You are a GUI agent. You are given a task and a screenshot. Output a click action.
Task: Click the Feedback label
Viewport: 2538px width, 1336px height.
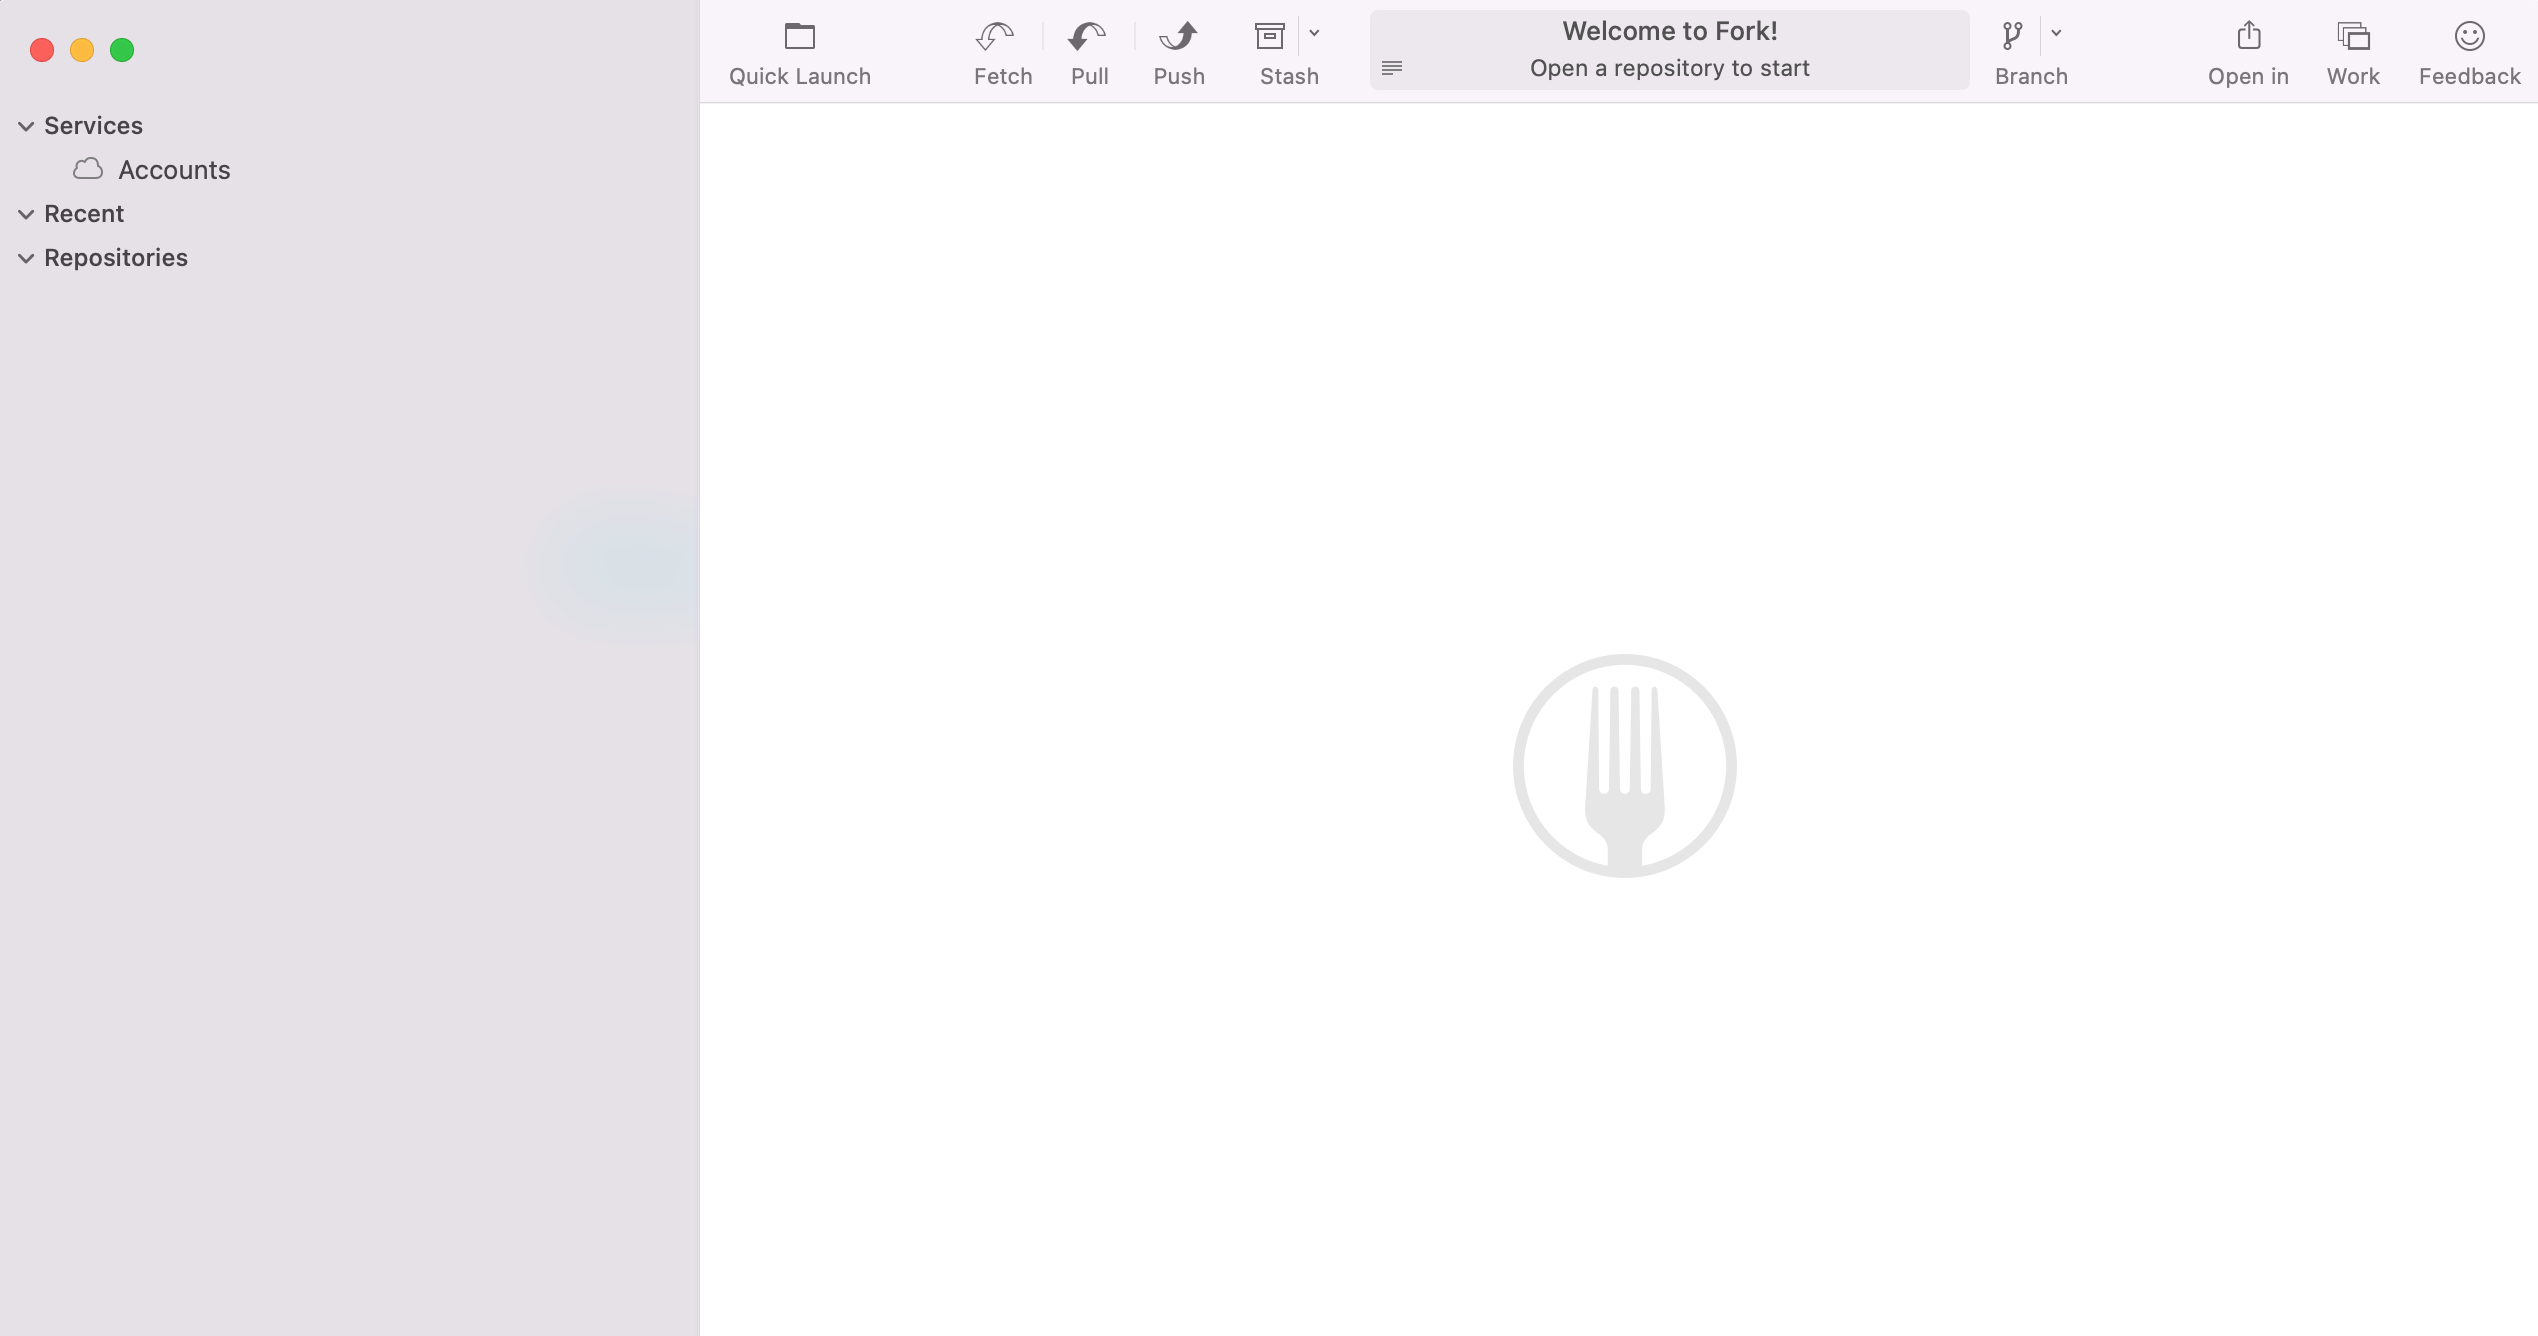(x=2469, y=77)
